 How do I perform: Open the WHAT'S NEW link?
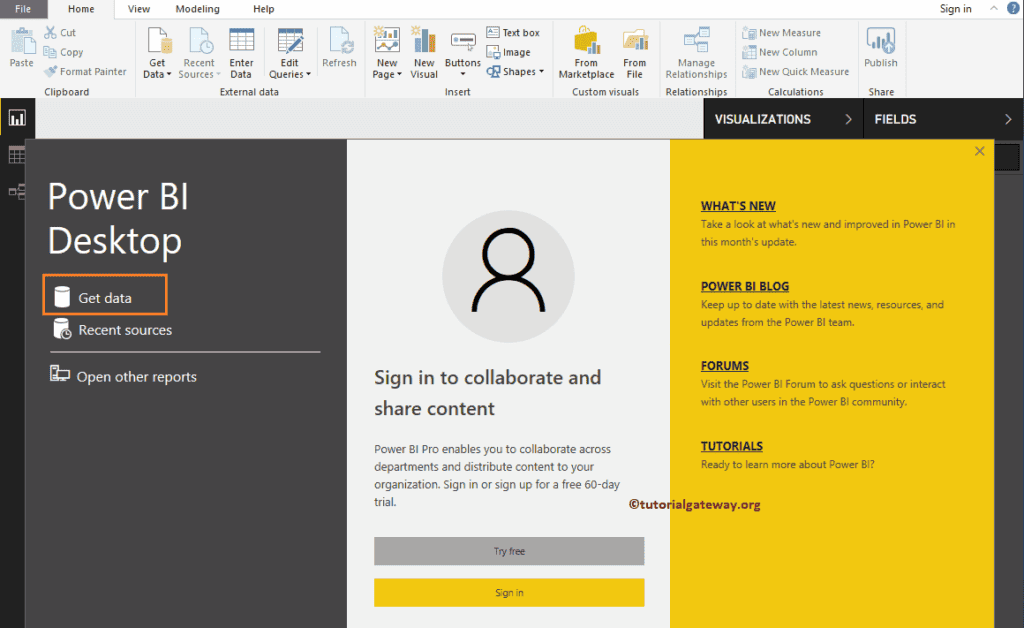pos(738,206)
